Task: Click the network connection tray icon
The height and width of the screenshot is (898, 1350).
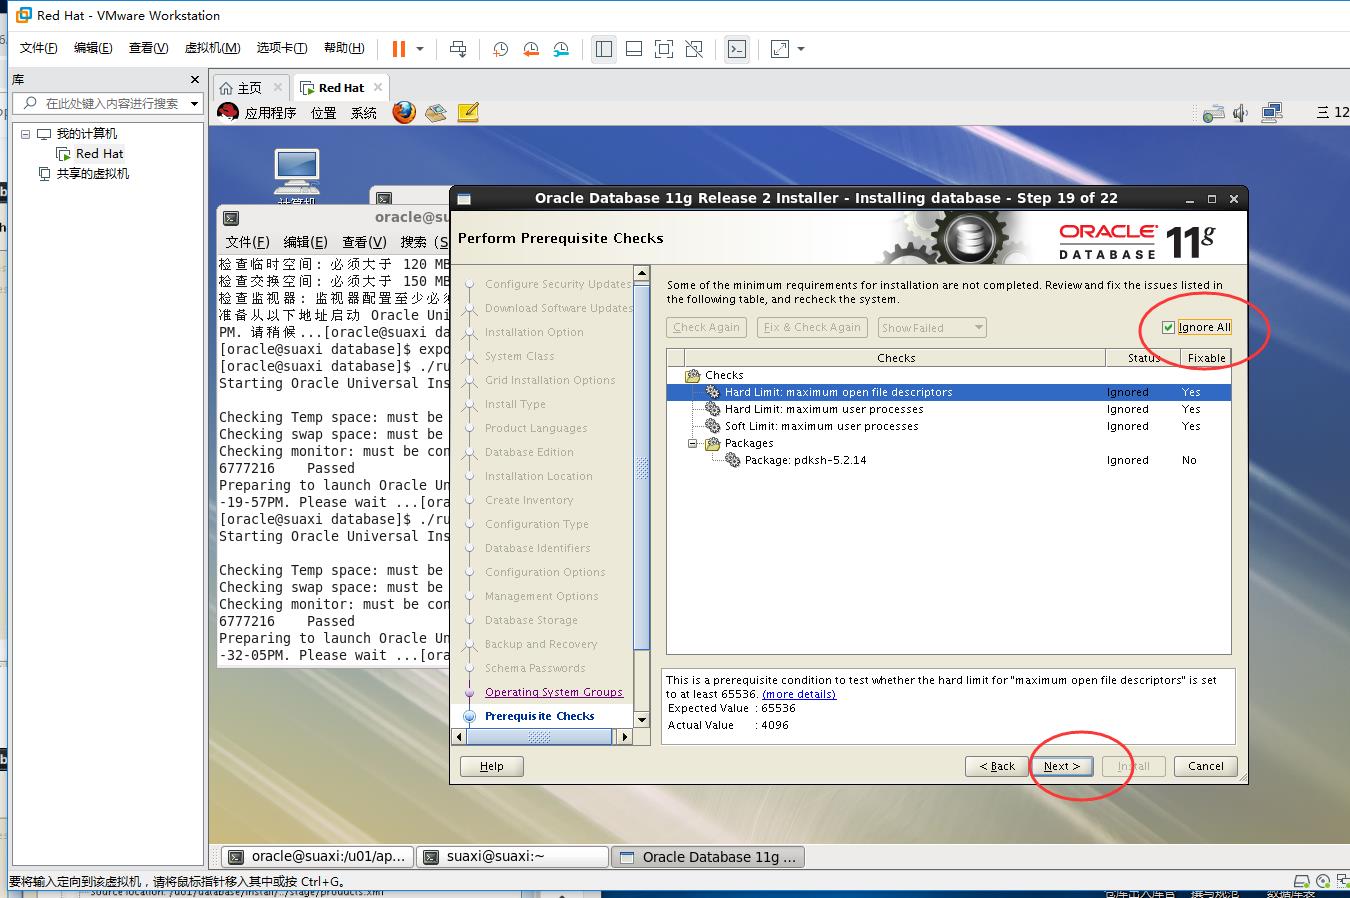Action: (x=1272, y=113)
